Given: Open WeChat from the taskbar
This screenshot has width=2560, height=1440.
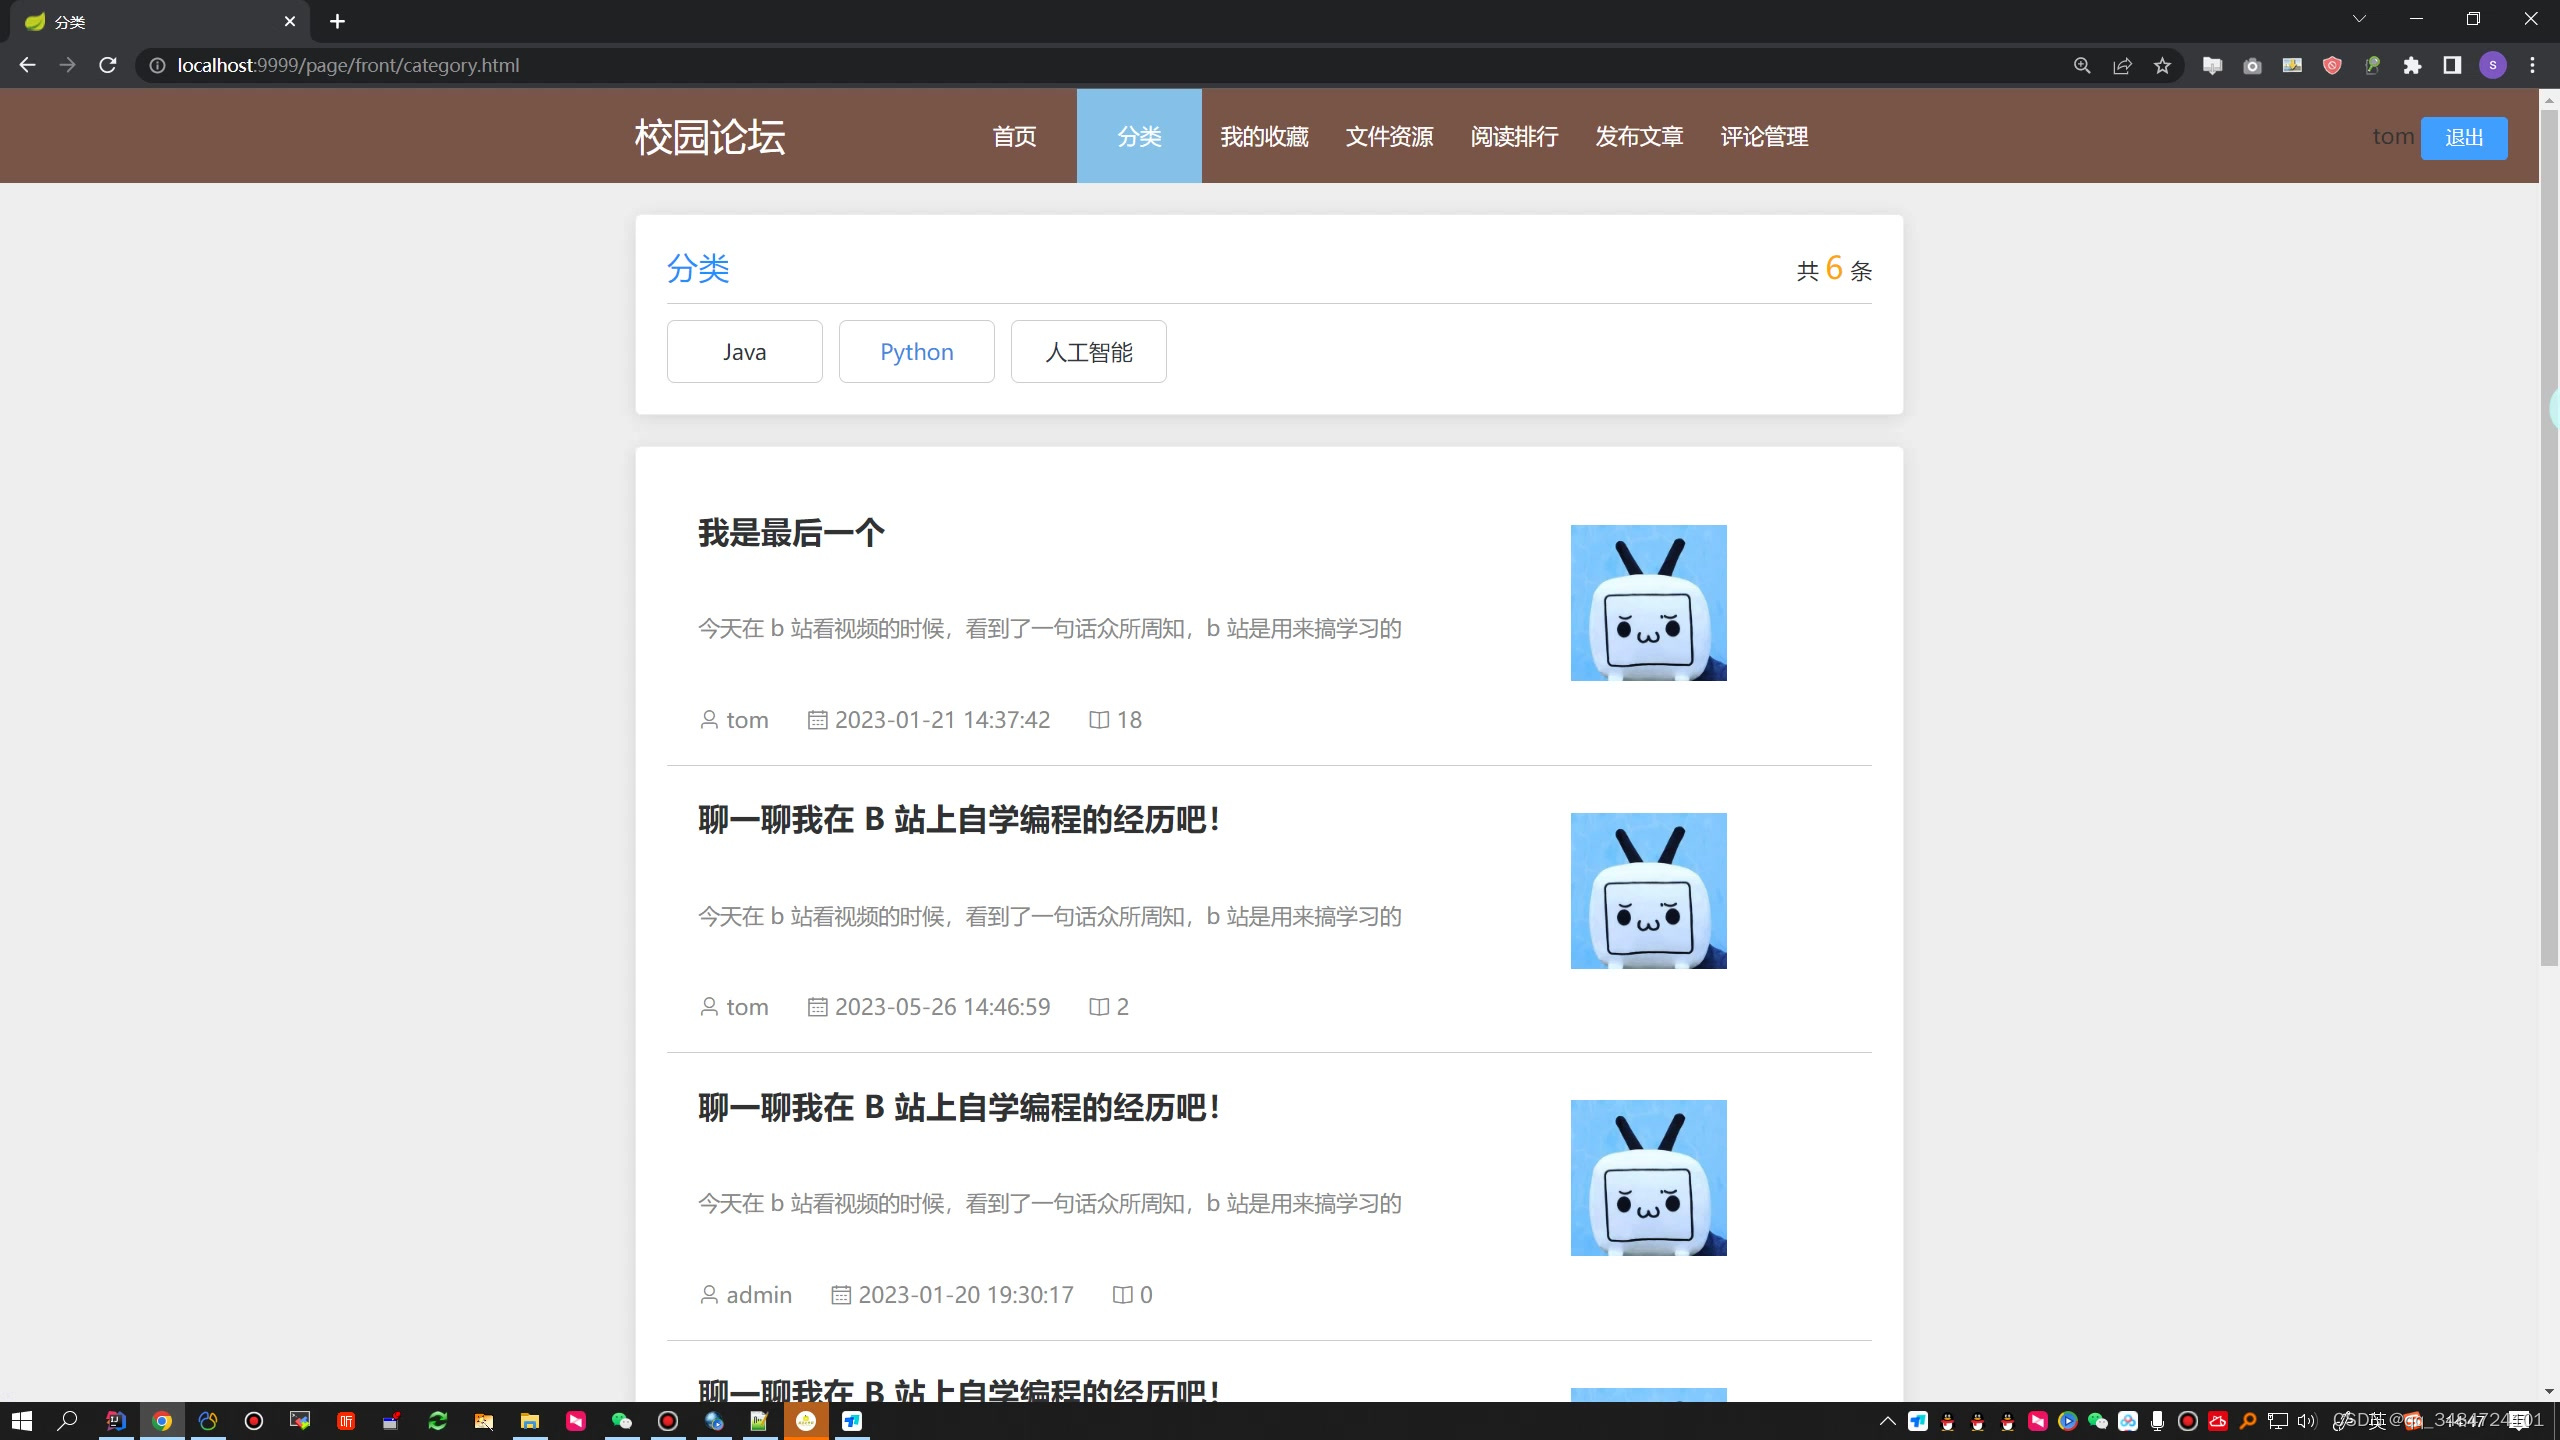Looking at the screenshot, I should pyautogui.click(x=622, y=1421).
